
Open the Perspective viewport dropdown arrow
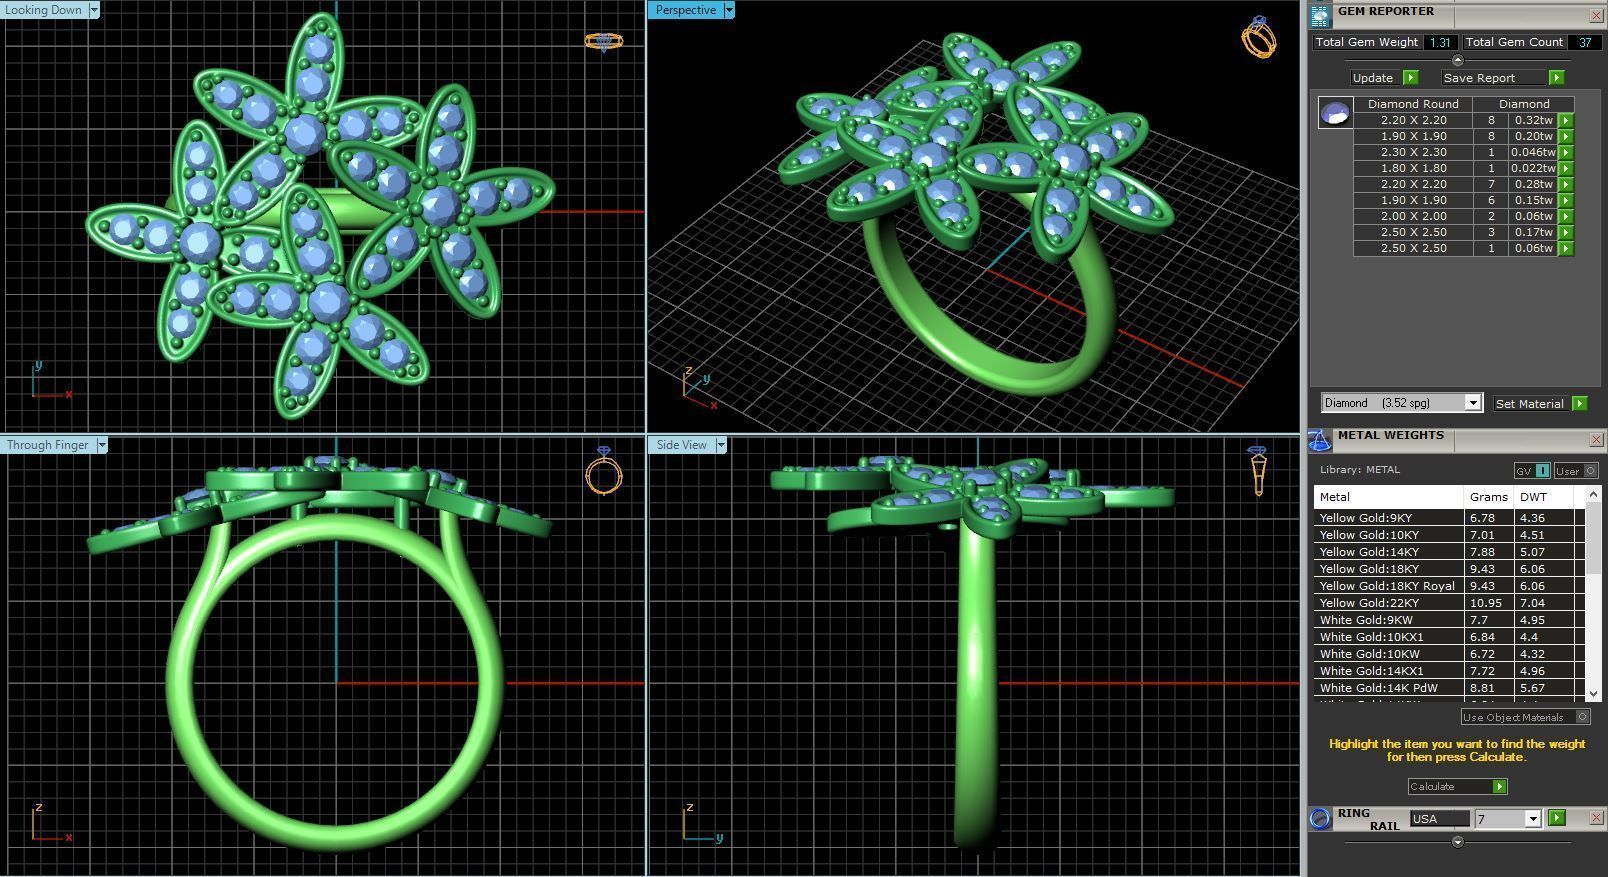tap(729, 10)
